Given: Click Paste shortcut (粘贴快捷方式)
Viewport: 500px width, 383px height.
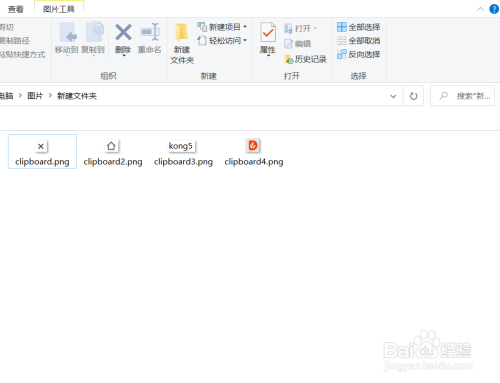Looking at the screenshot, I should tap(22, 54).
